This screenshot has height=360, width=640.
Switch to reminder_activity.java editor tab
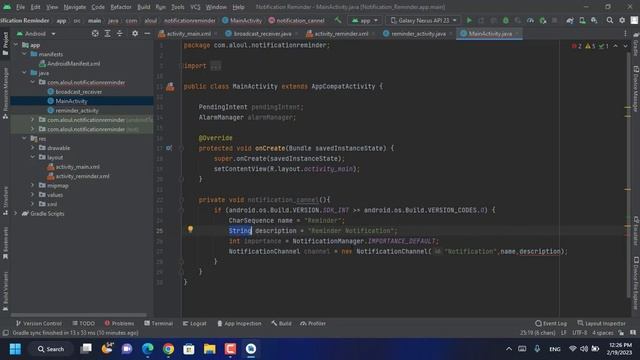[x=418, y=33]
